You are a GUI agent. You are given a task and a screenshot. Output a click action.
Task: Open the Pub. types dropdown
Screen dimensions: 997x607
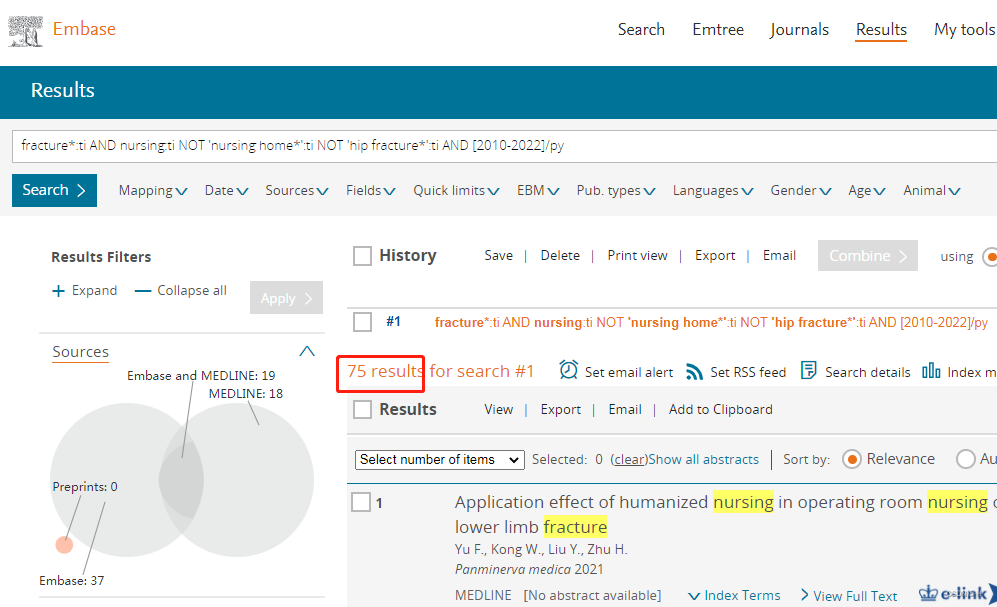tap(616, 190)
